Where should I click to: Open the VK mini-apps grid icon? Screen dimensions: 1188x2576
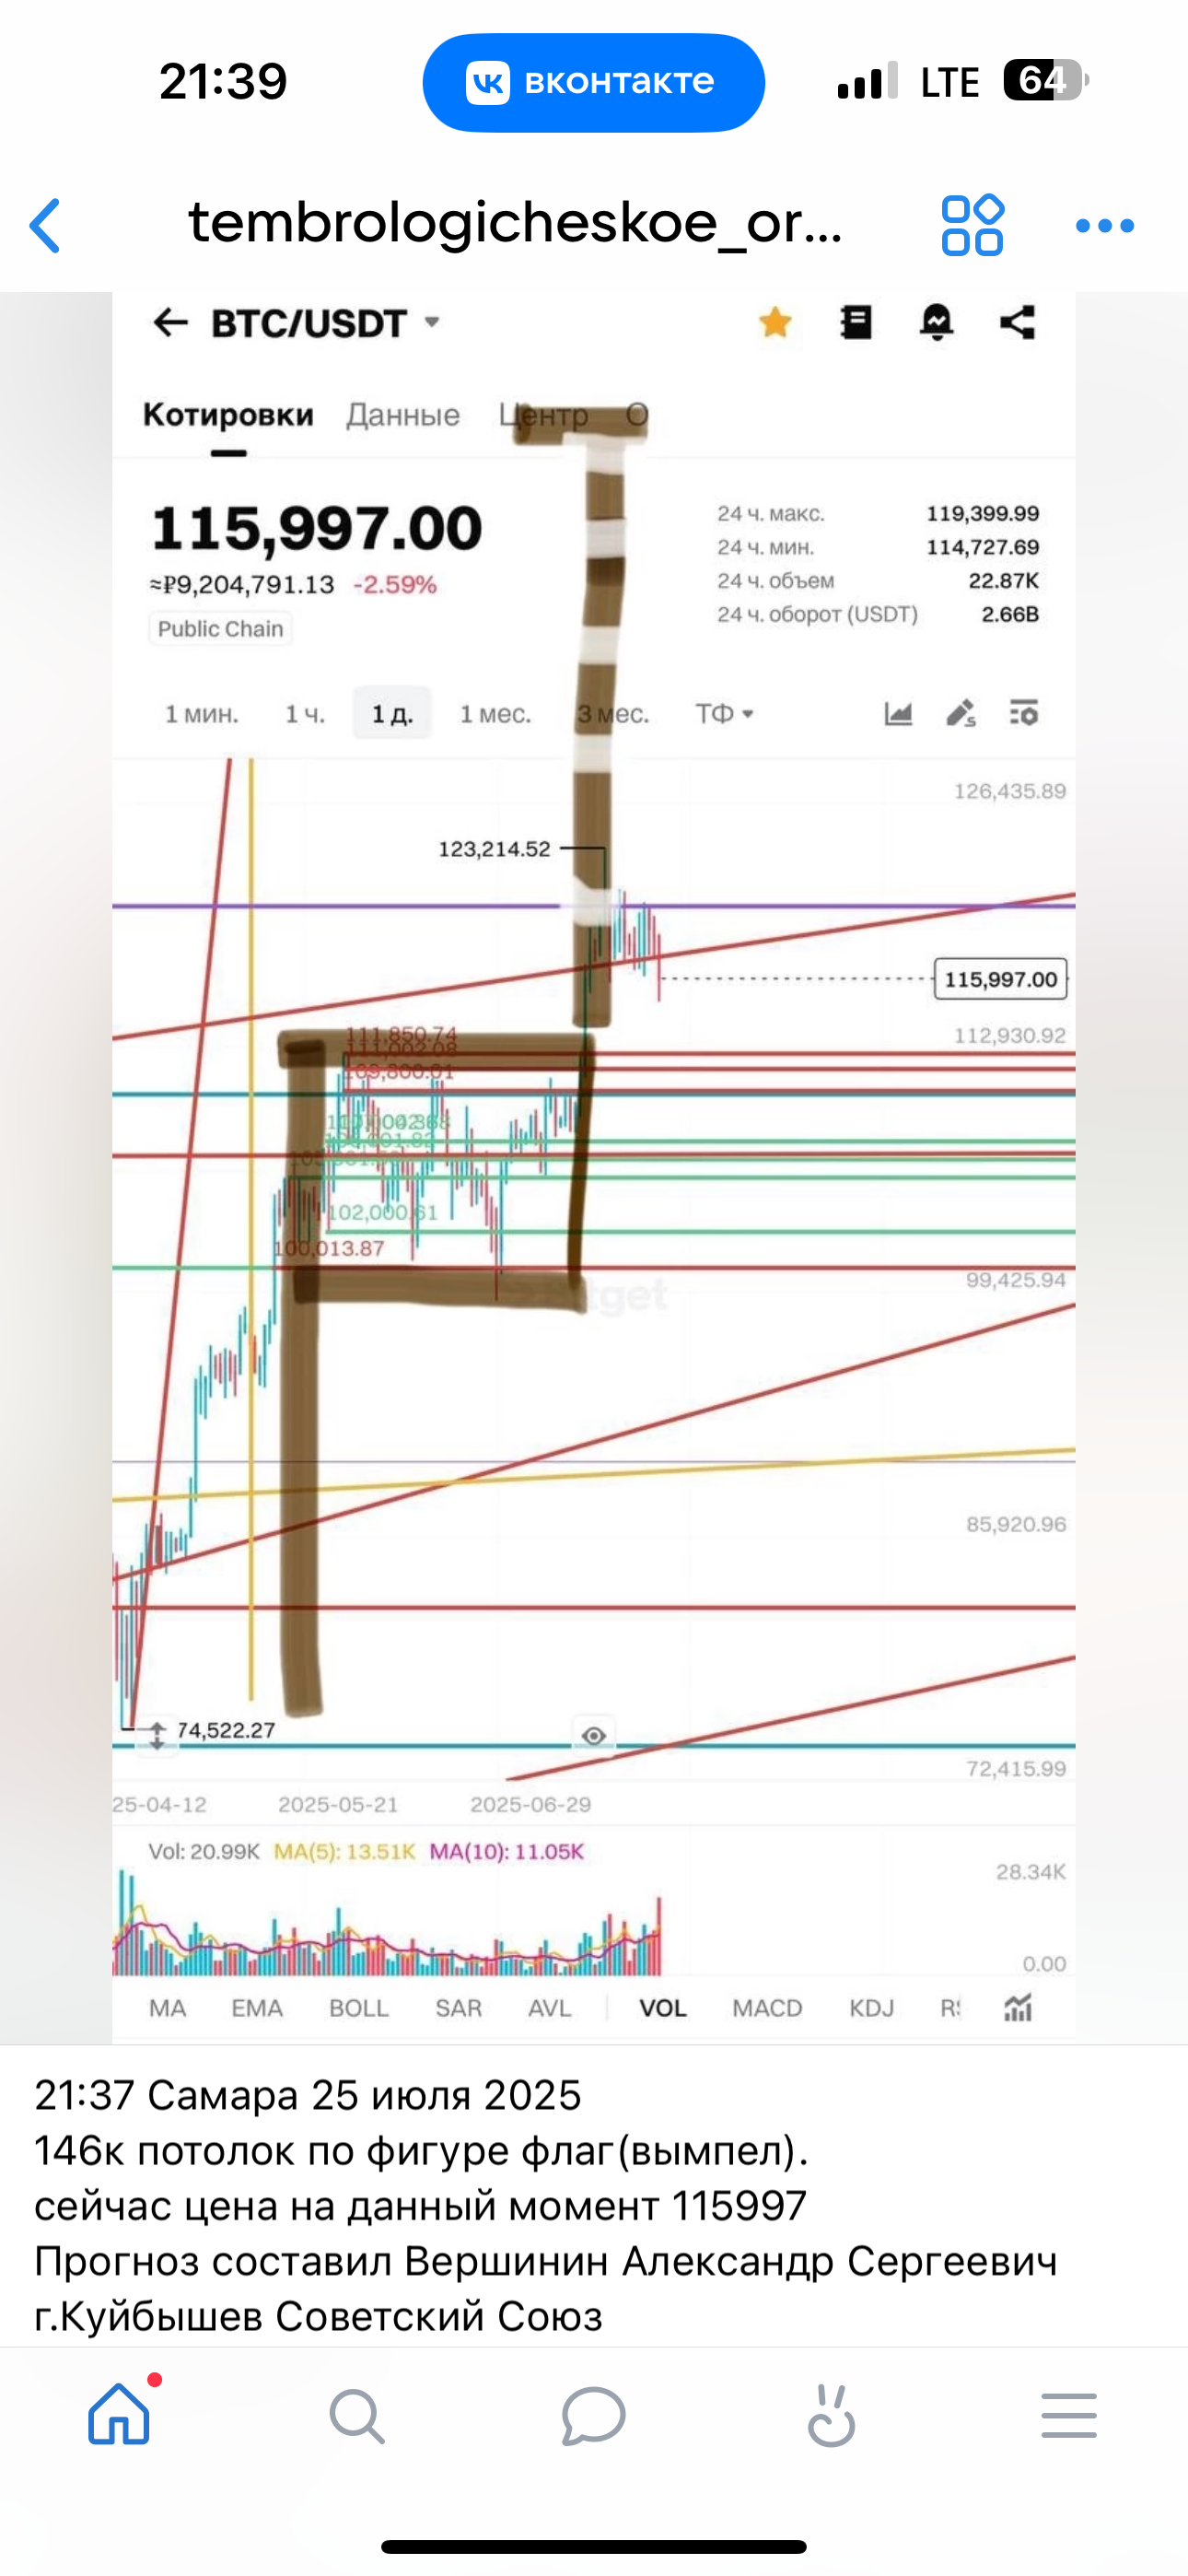pos(972,225)
